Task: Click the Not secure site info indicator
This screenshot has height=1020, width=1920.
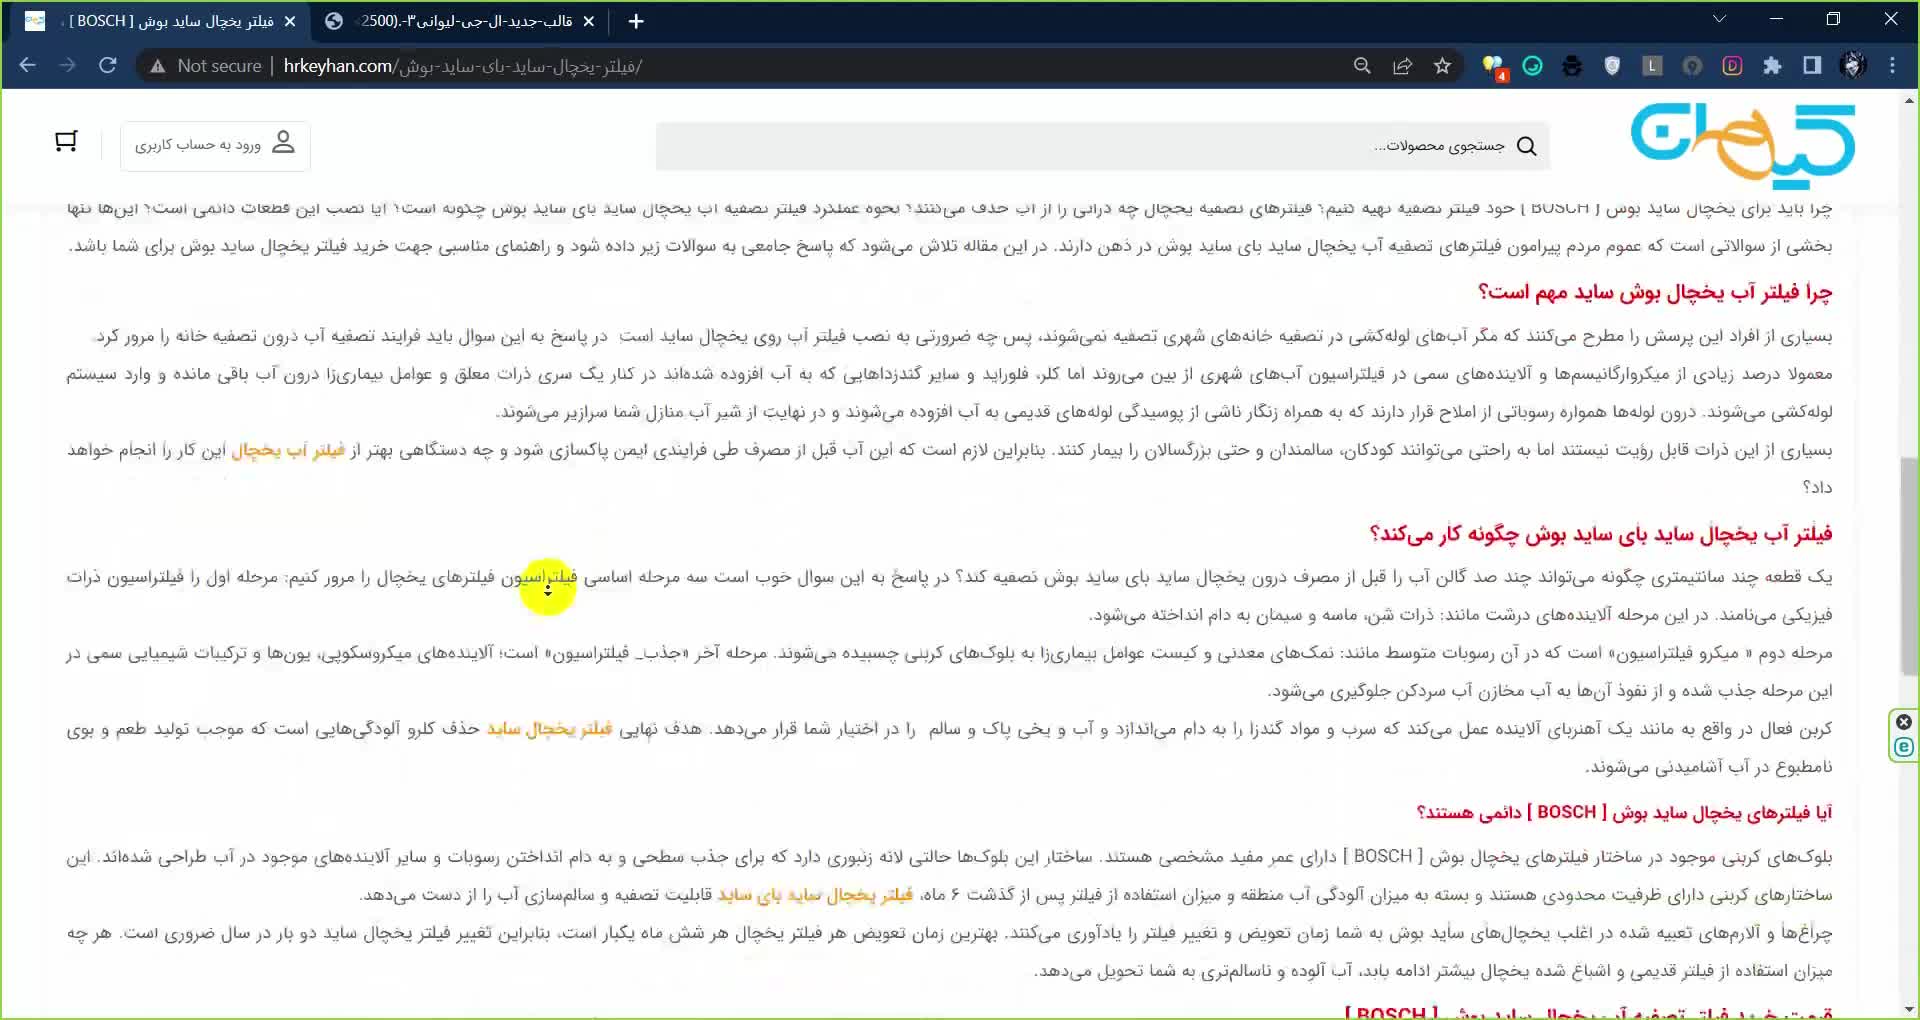Action: tap(205, 66)
